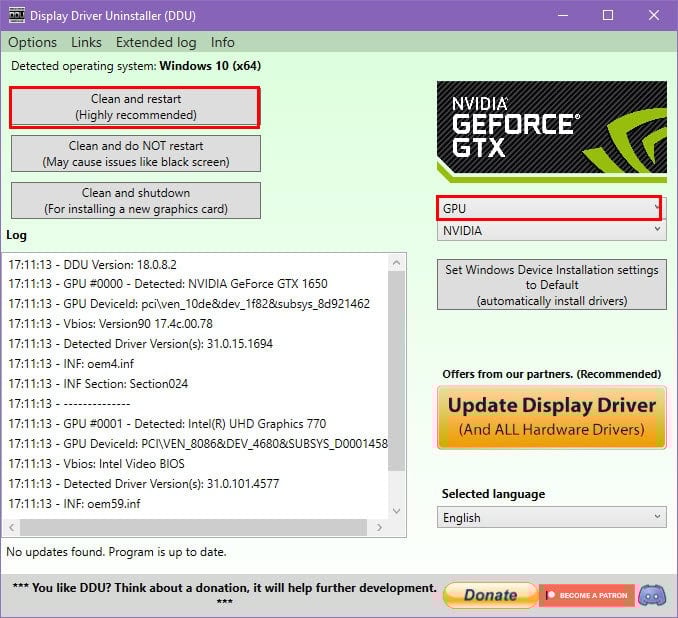The height and width of the screenshot is (618, 678).
Task: Select log line INF: oem59.inf
Action: (x=74, y=503)
